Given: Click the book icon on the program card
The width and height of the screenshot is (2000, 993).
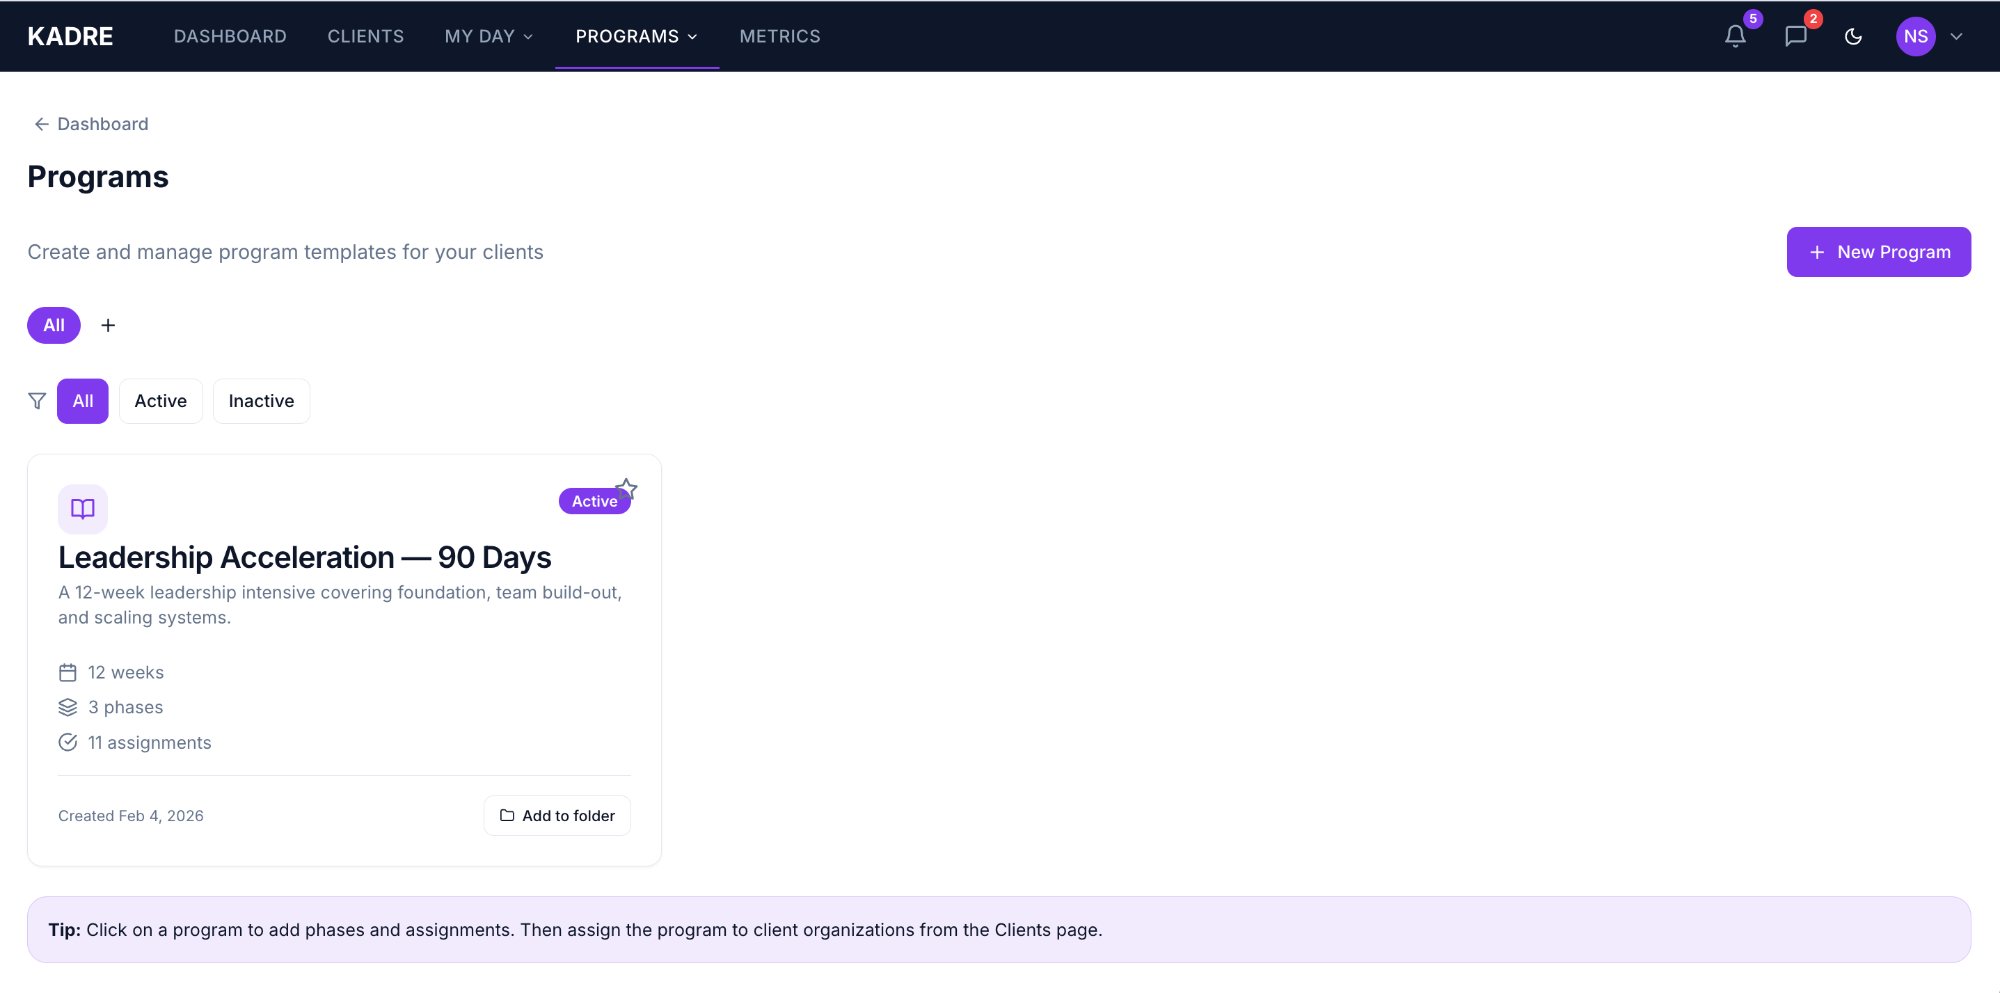Looking at the screenshot, I should (83, 509).
